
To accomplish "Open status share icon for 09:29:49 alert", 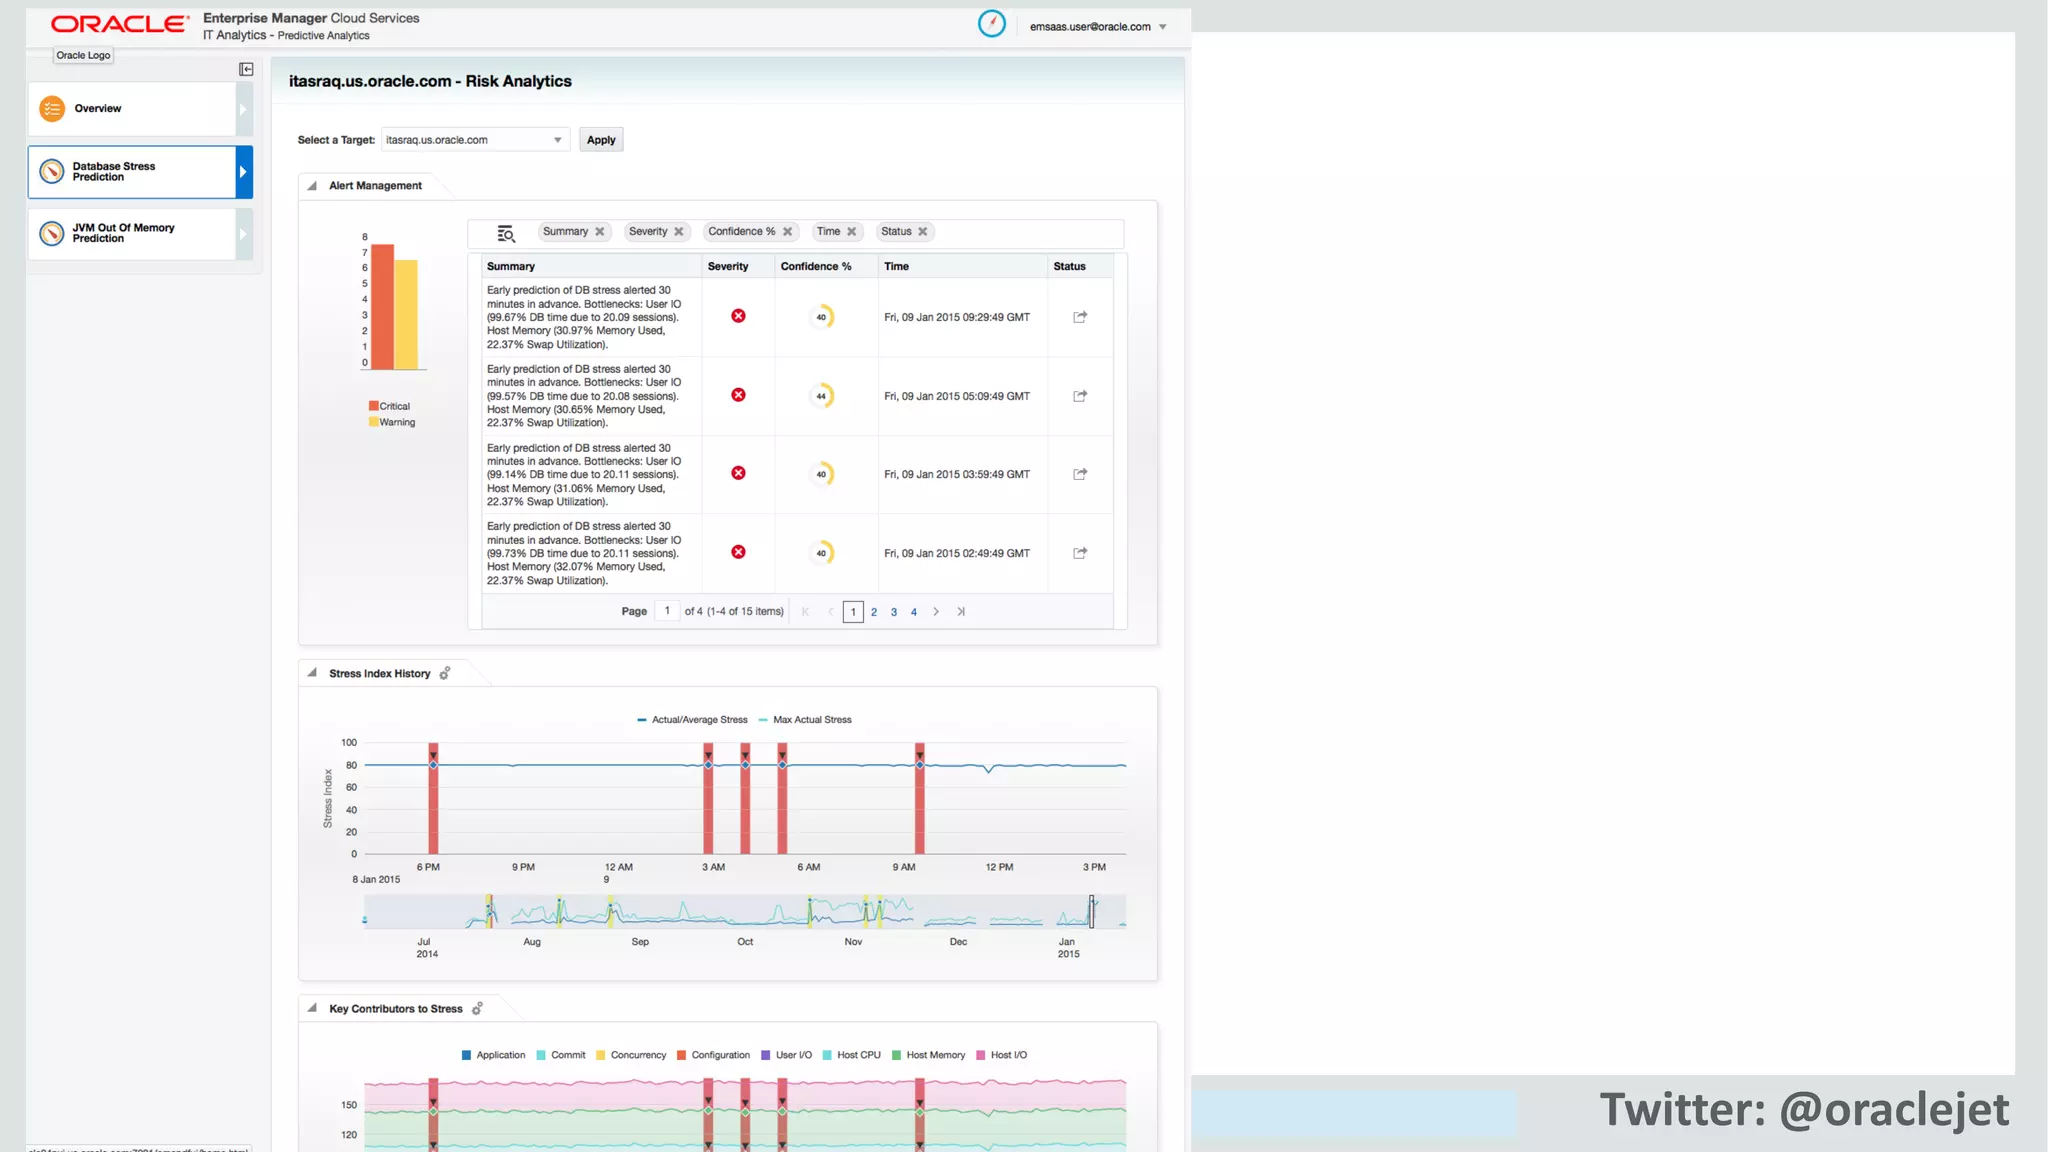I will point(1080,317).
